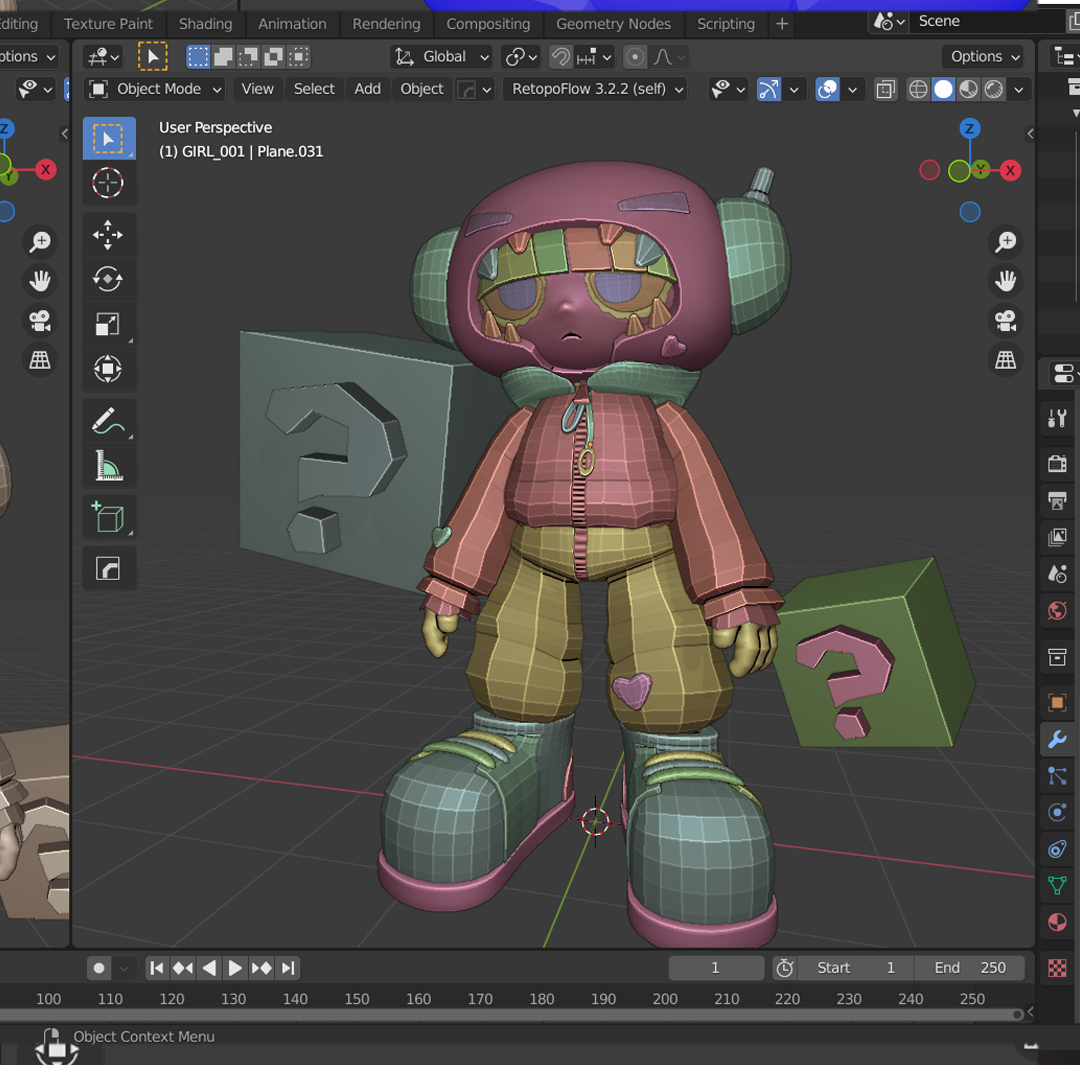Viewport: 1080px width, 1065px height.
Task: Switch perspective/orthographic grid icon in main viewport
Action: coord(1005,360)
